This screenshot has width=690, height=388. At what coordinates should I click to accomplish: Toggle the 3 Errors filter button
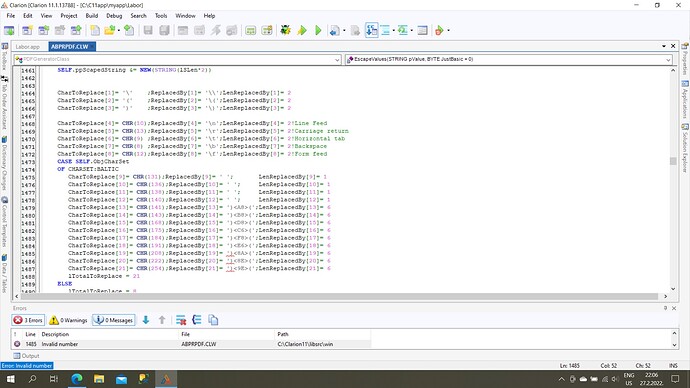pyautogui.click(x=28, y=320)
